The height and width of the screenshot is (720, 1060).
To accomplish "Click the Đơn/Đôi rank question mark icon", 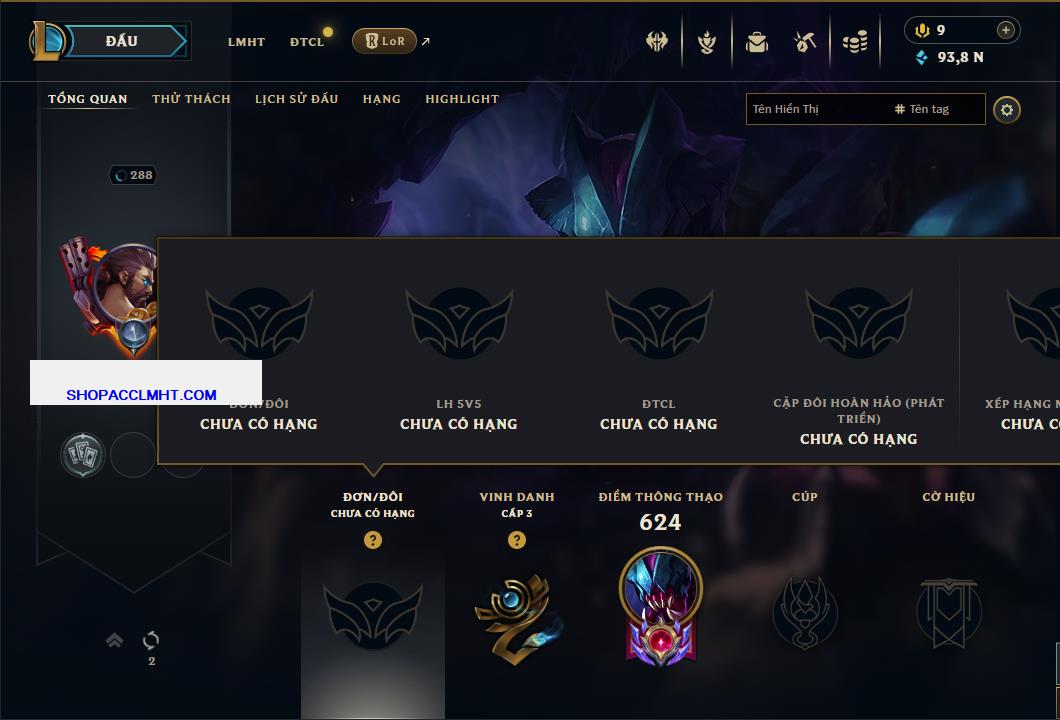I will [x=372, y=539].
